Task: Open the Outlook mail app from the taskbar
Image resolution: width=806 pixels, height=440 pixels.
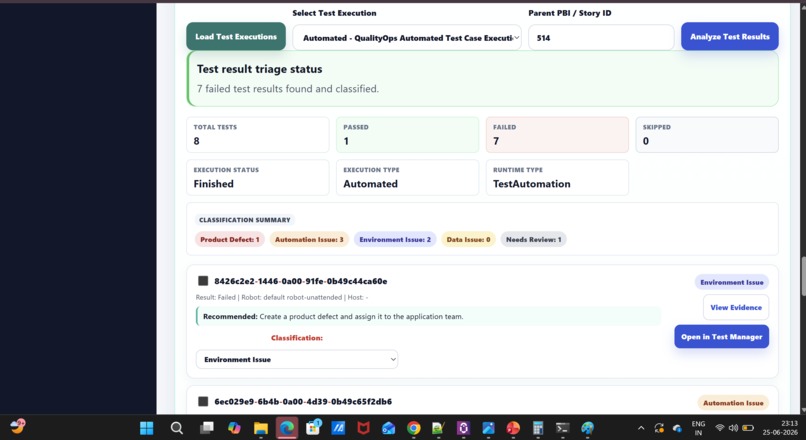Action: tap(388, 428)
